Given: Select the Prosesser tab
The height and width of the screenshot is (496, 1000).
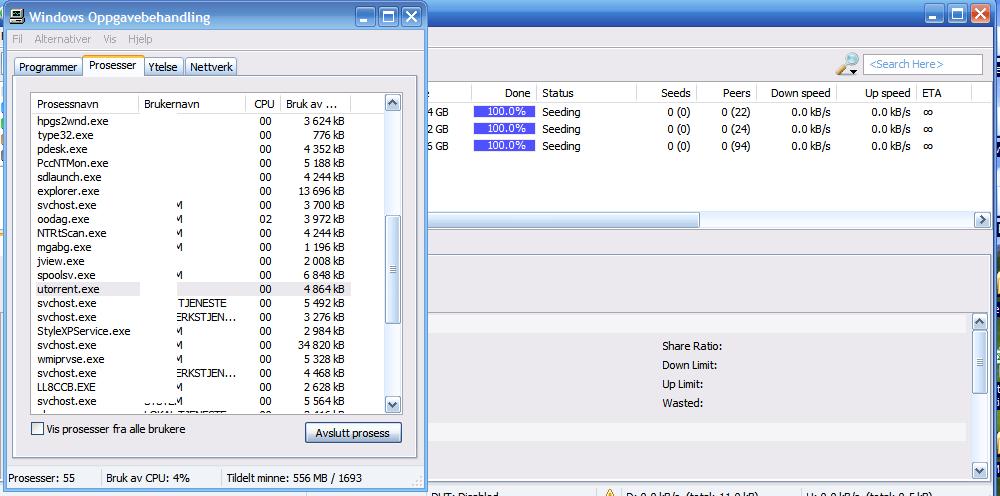Looking at the screenshot, I should pyautogui.click(x=113, y=65).
